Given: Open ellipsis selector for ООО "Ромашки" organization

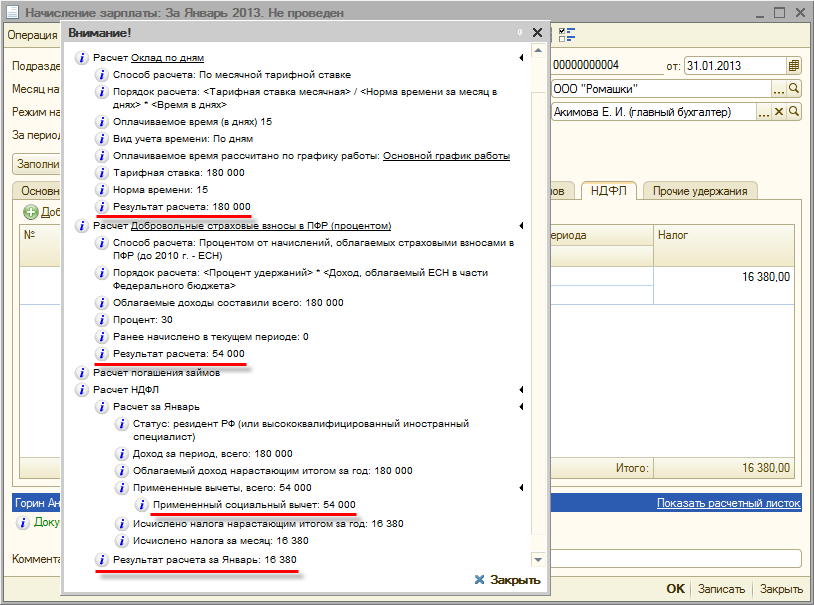Looking at the screenshot, I should (778, 89).
